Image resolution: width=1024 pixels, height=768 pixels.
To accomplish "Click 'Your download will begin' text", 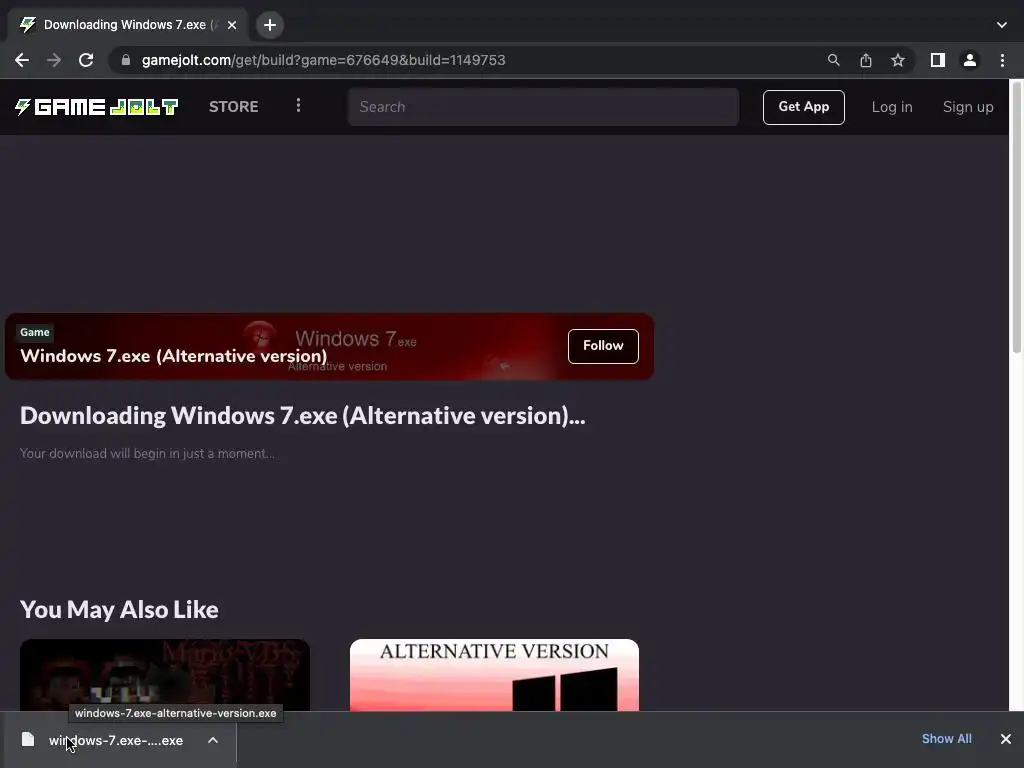I will pos(147,453).
